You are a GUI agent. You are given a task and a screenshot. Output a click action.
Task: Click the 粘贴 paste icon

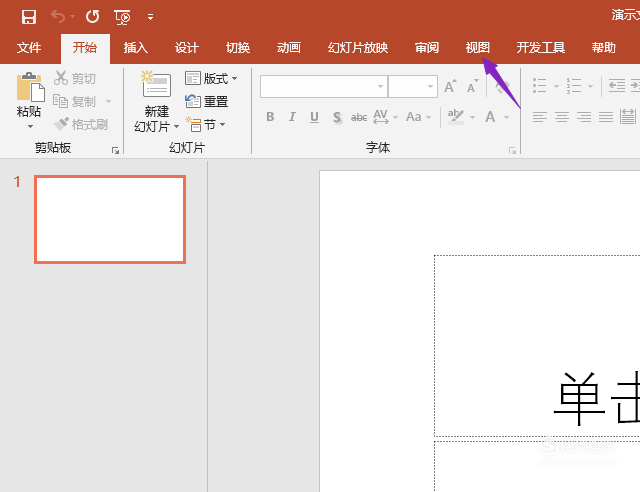click(x=29, y=87)
